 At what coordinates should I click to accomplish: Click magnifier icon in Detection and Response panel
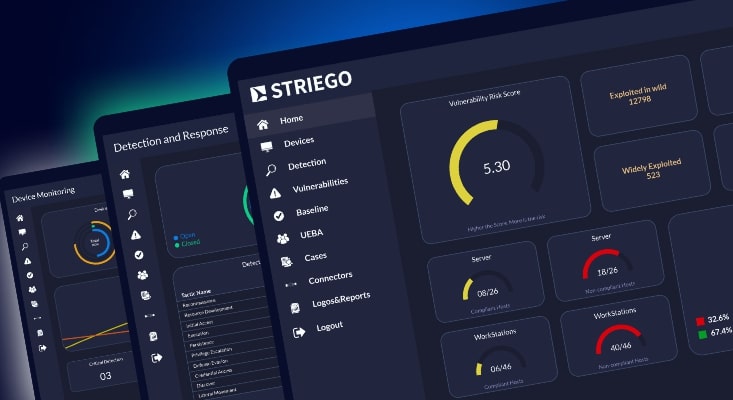coord(132,214)
